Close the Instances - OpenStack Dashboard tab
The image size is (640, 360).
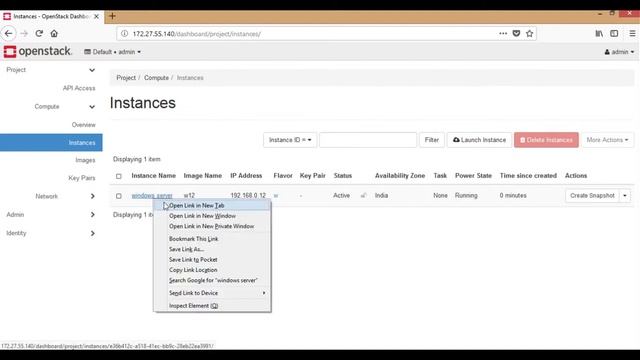pyautogui.click(x=96, y=16)
